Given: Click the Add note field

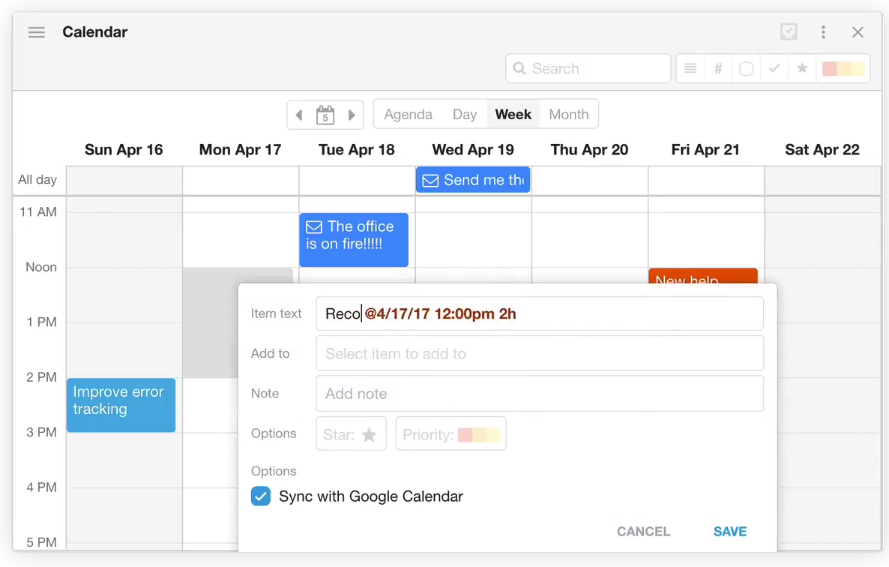Looking at the screenshot, I should point(539,394).
